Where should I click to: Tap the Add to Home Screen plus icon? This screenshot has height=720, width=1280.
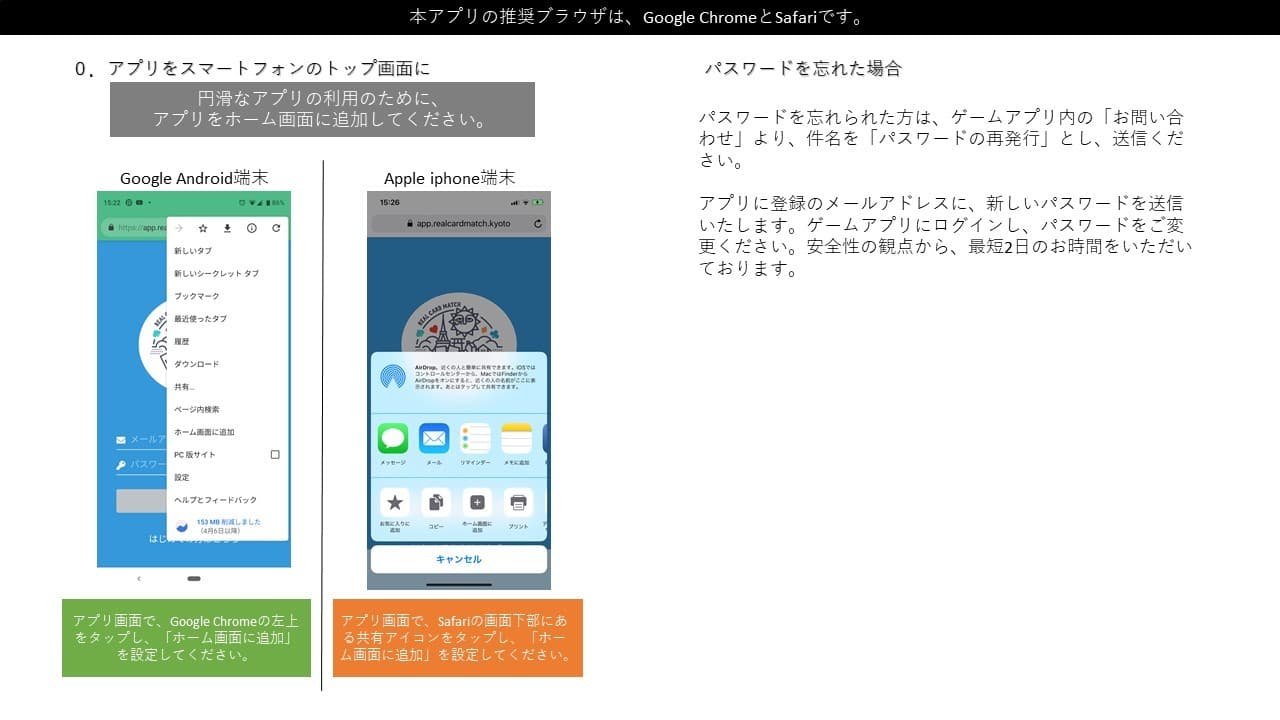point(476,502)
